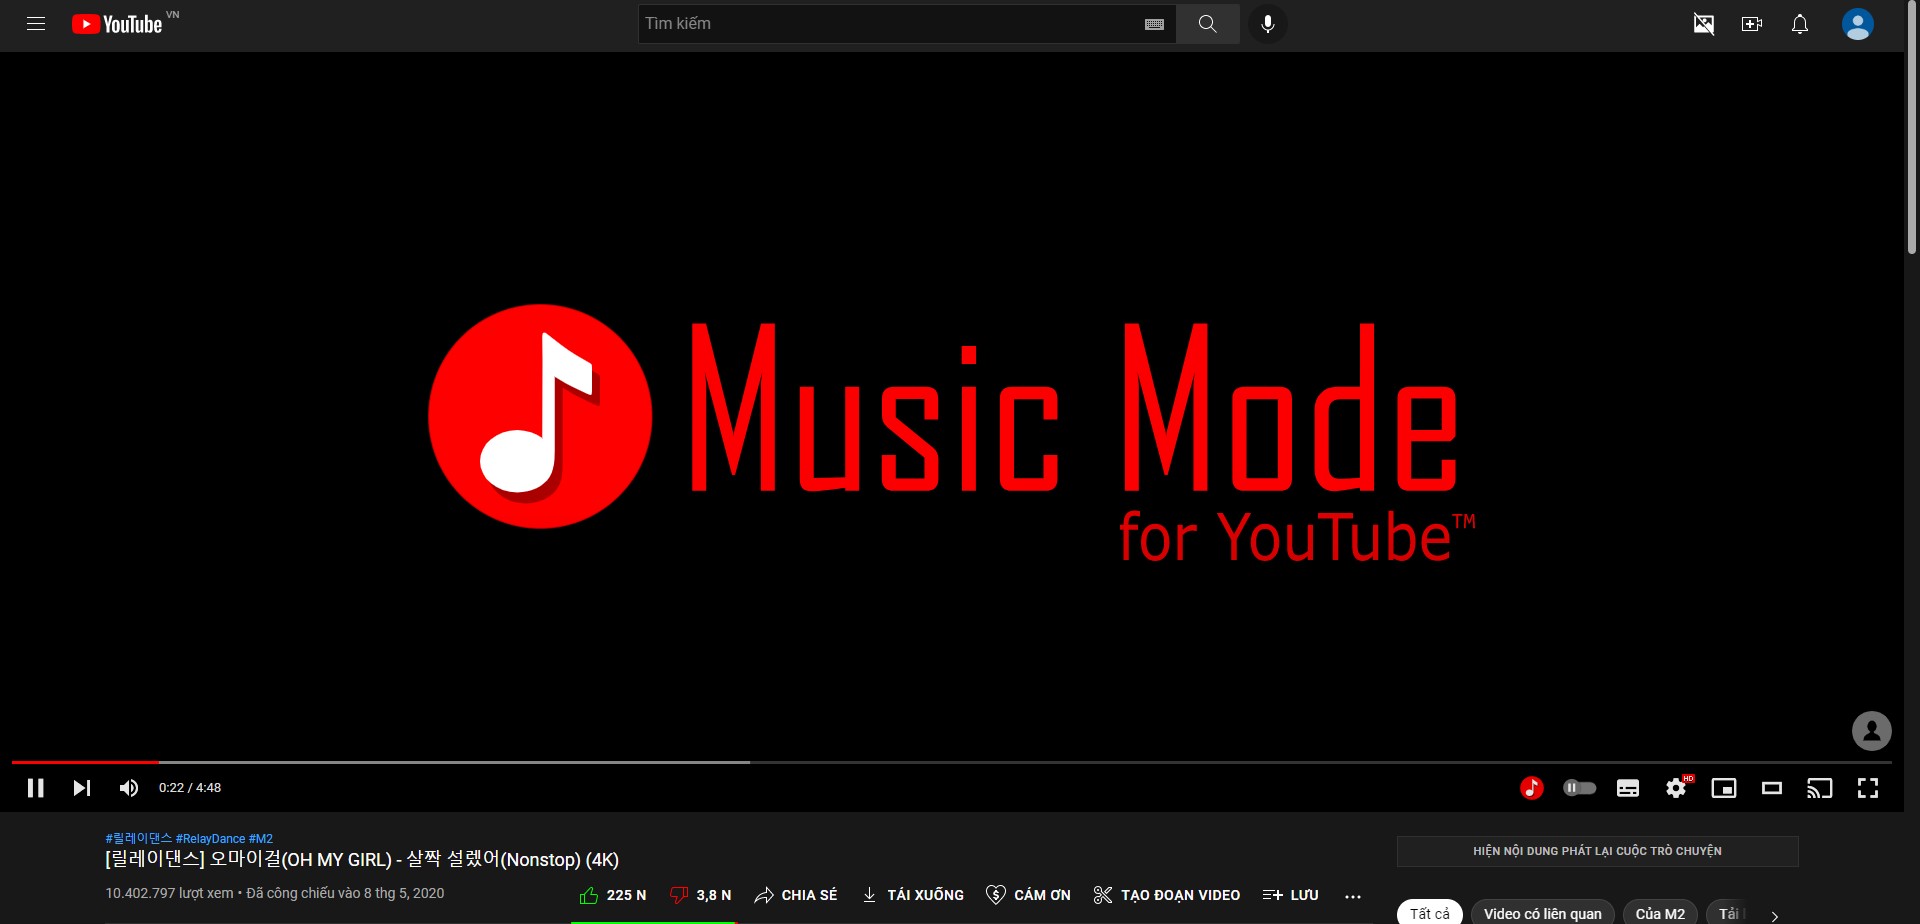This screenshot has height=924, width=1920.
Task: Mute the video with the volume icon
Action: 128,788
